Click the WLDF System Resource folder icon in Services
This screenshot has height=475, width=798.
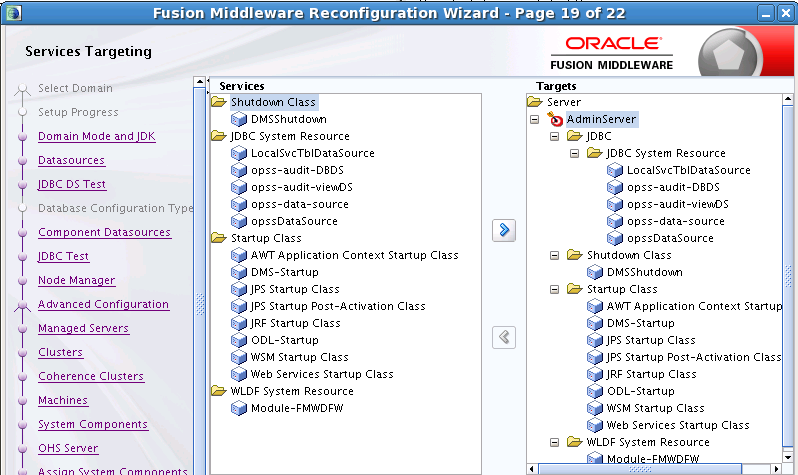pyautogui.click(x=219, y=391)
